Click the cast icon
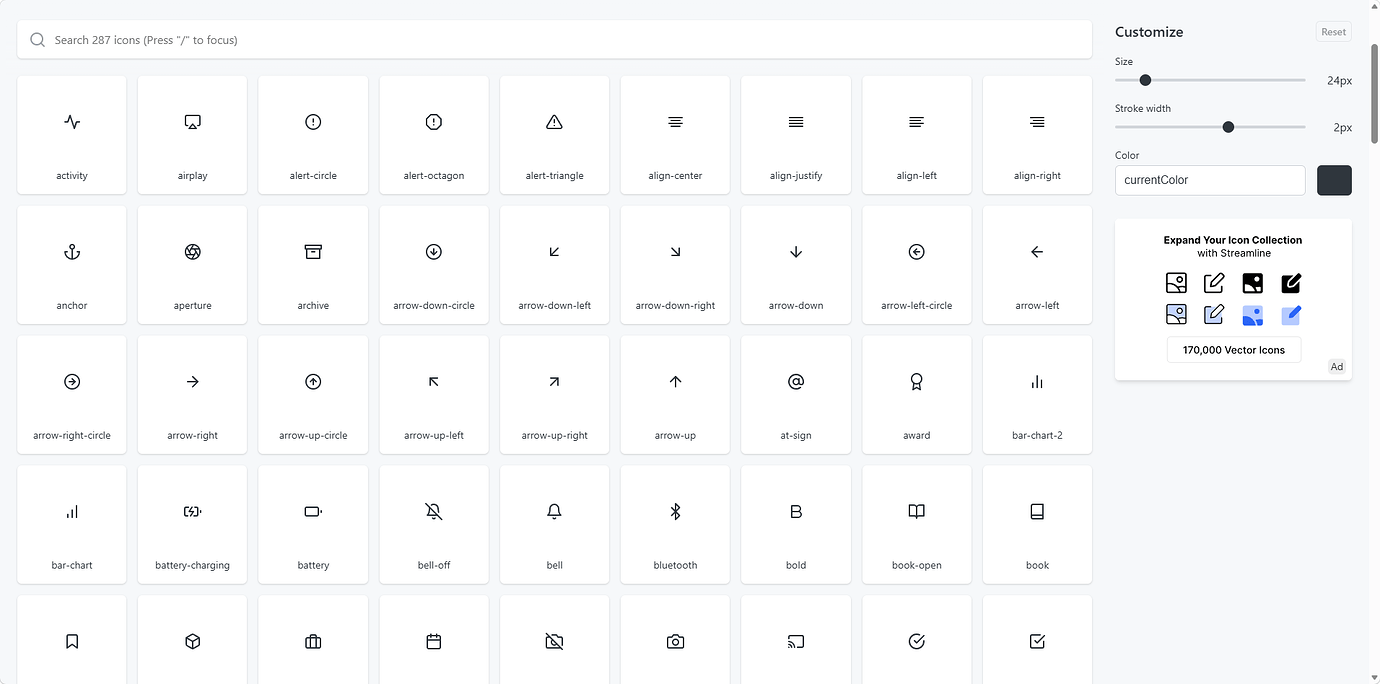Screen dimensions: 1380x684 796,640
